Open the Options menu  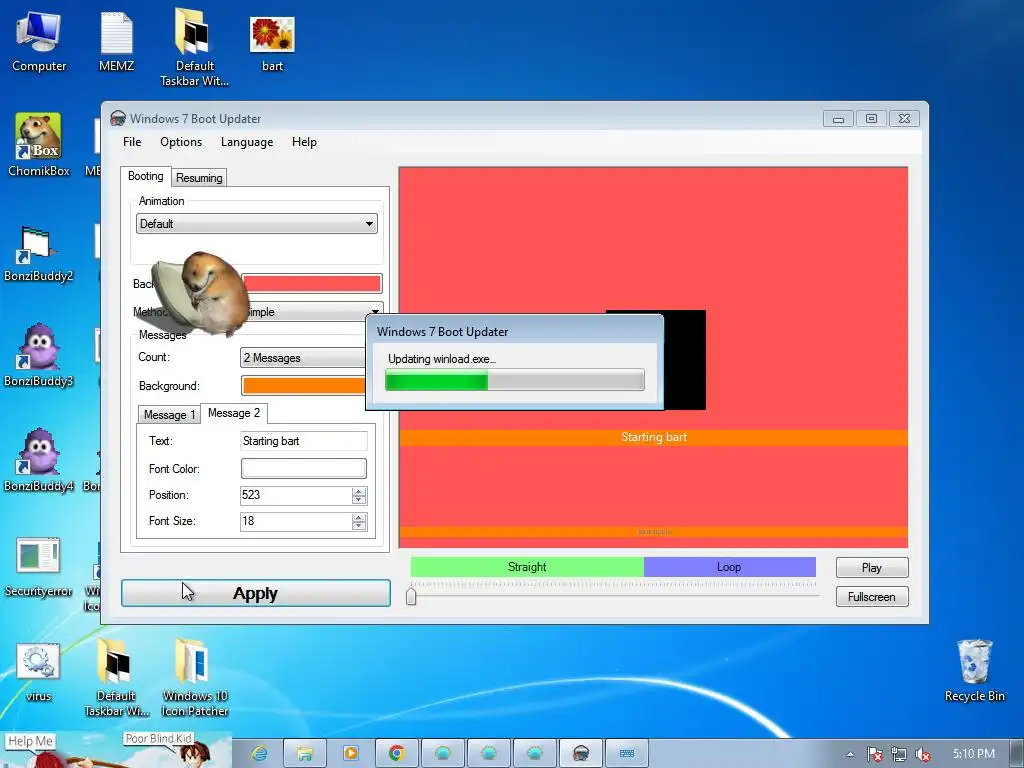[x=181, y=142]
